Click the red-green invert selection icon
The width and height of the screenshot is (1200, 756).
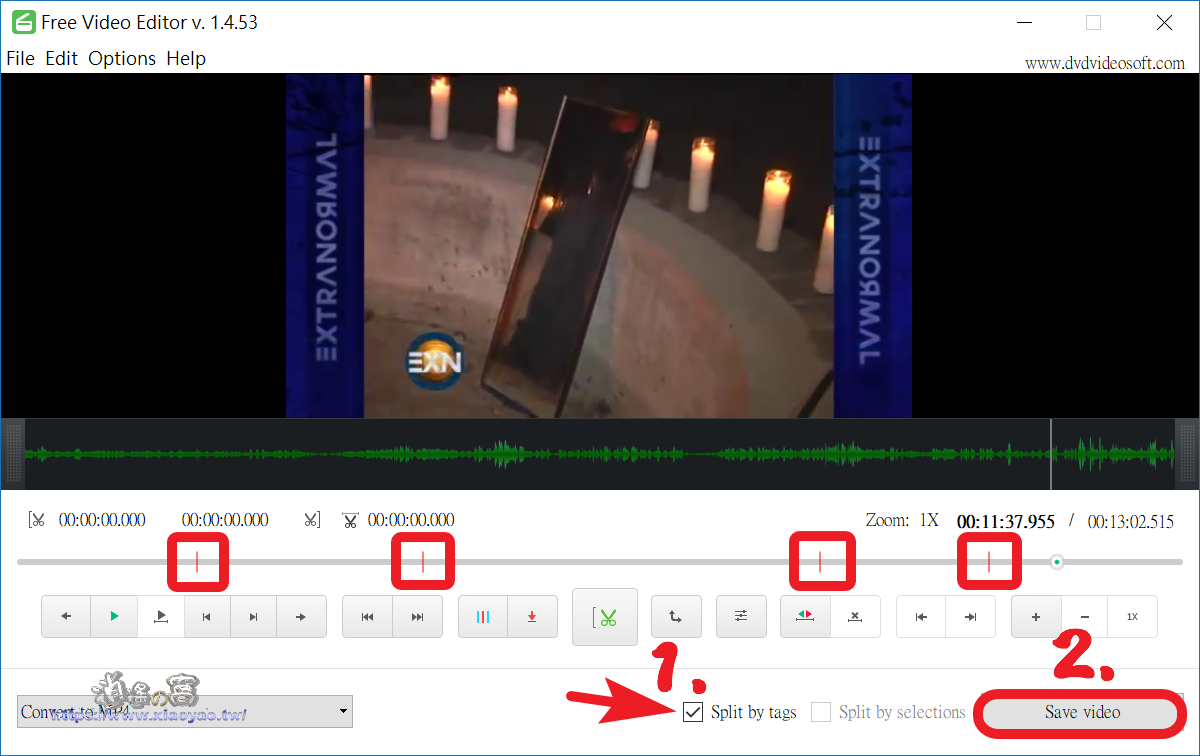(x=805, y=617)
